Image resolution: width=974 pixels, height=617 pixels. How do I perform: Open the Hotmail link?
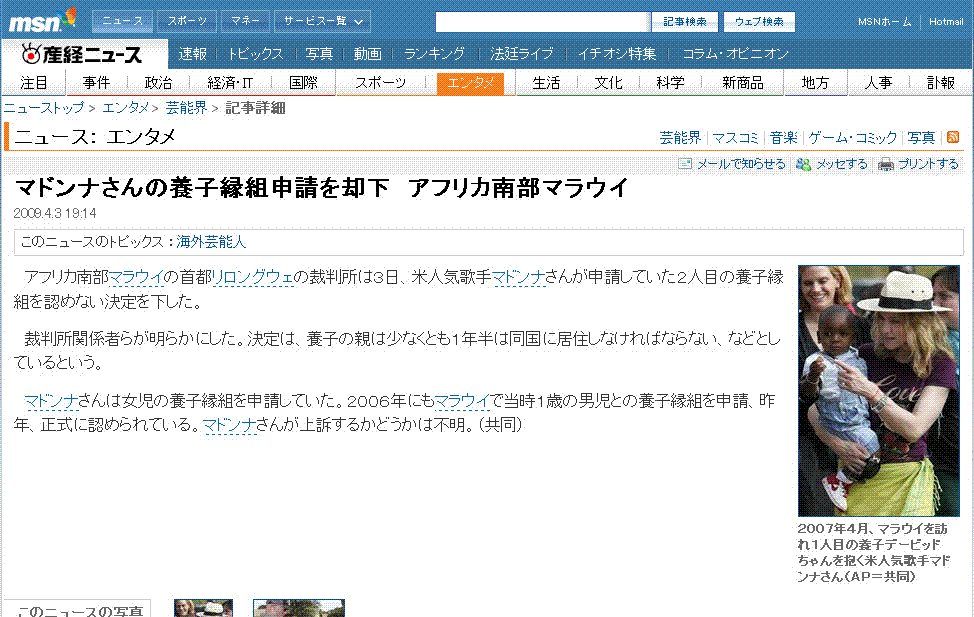(945, 20)
